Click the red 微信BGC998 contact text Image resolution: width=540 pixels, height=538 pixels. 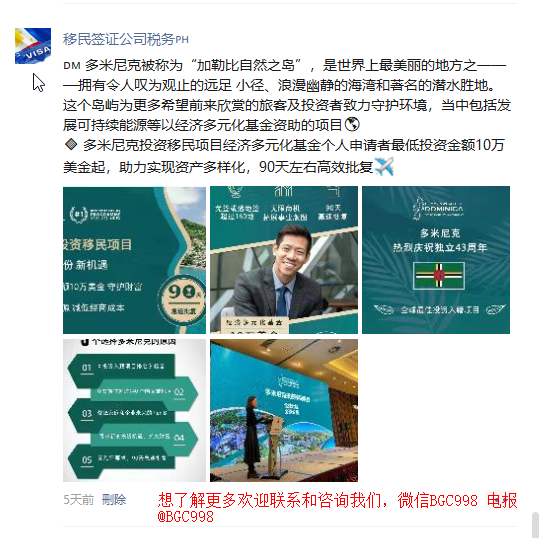point(437,500)
